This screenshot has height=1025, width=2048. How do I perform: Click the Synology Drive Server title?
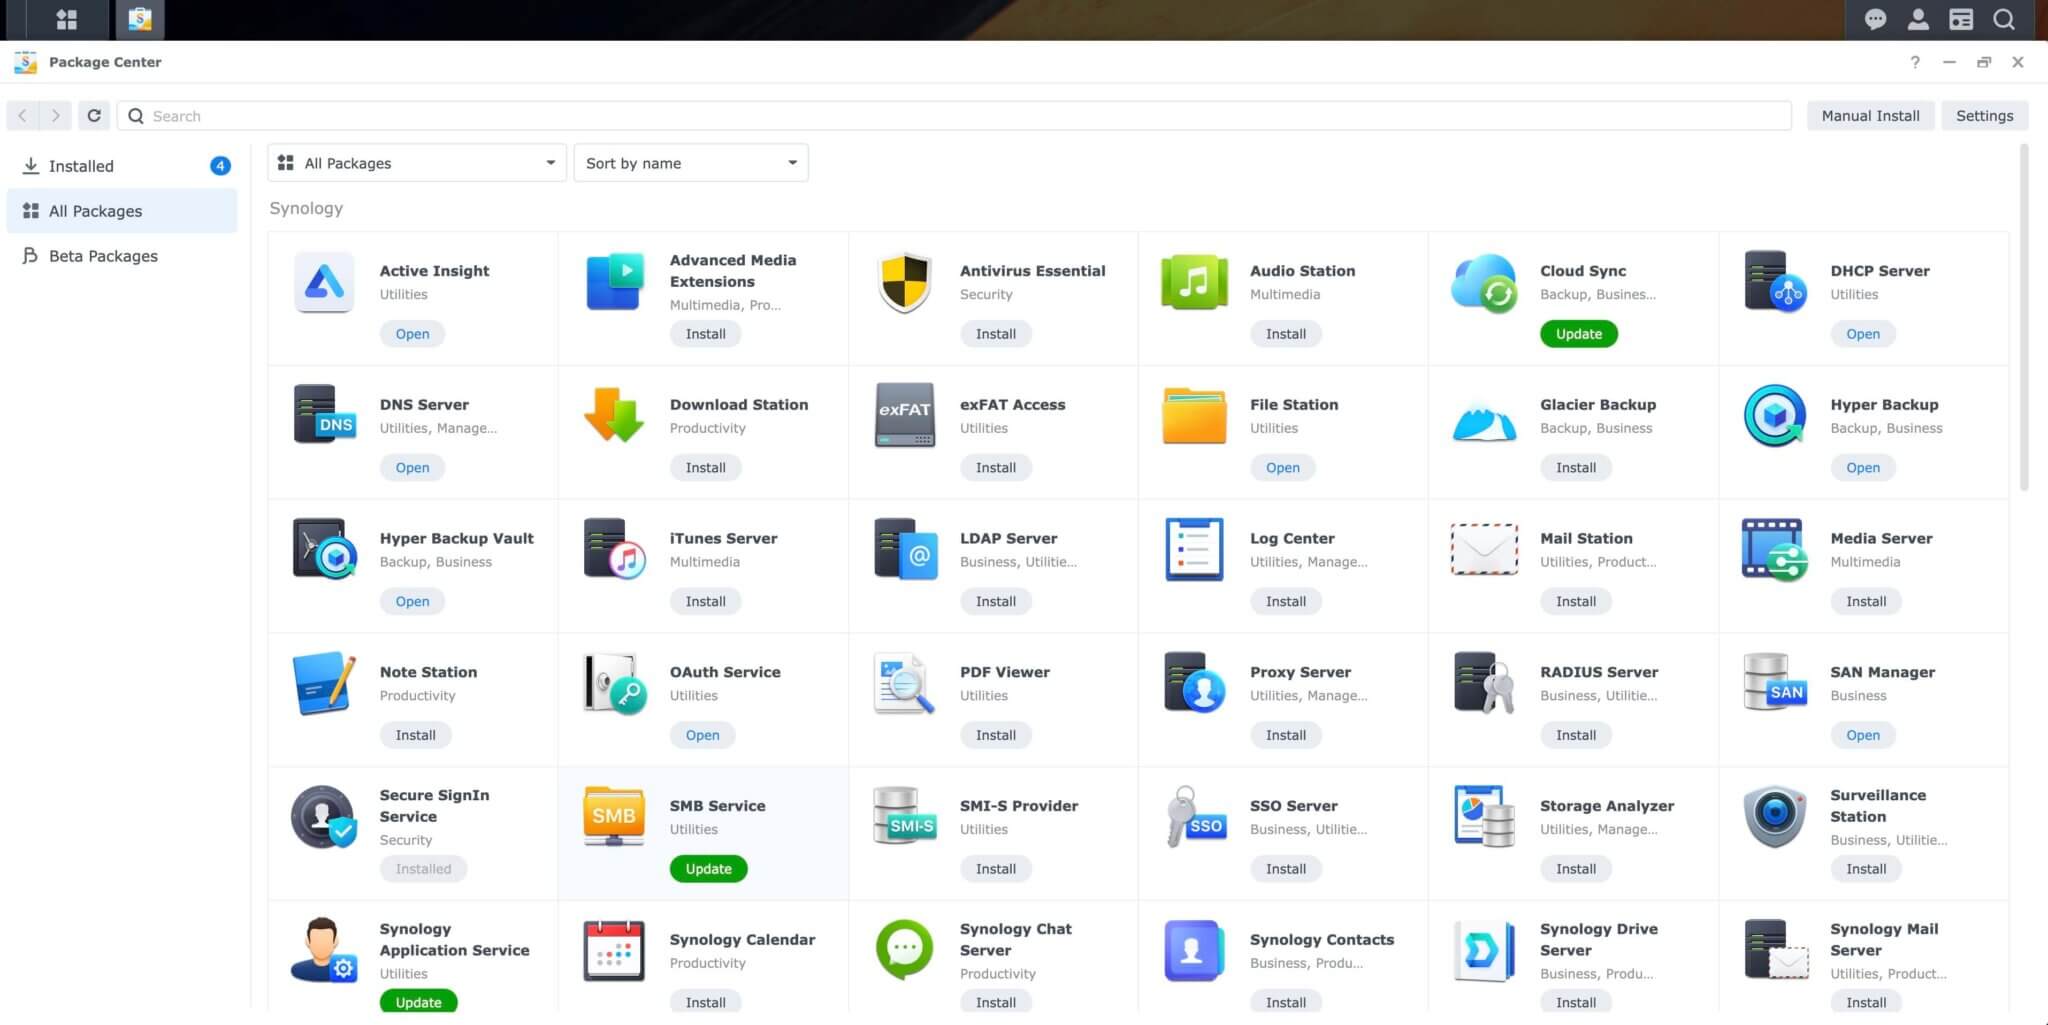pyautogui.click(x=1598, y=940)
